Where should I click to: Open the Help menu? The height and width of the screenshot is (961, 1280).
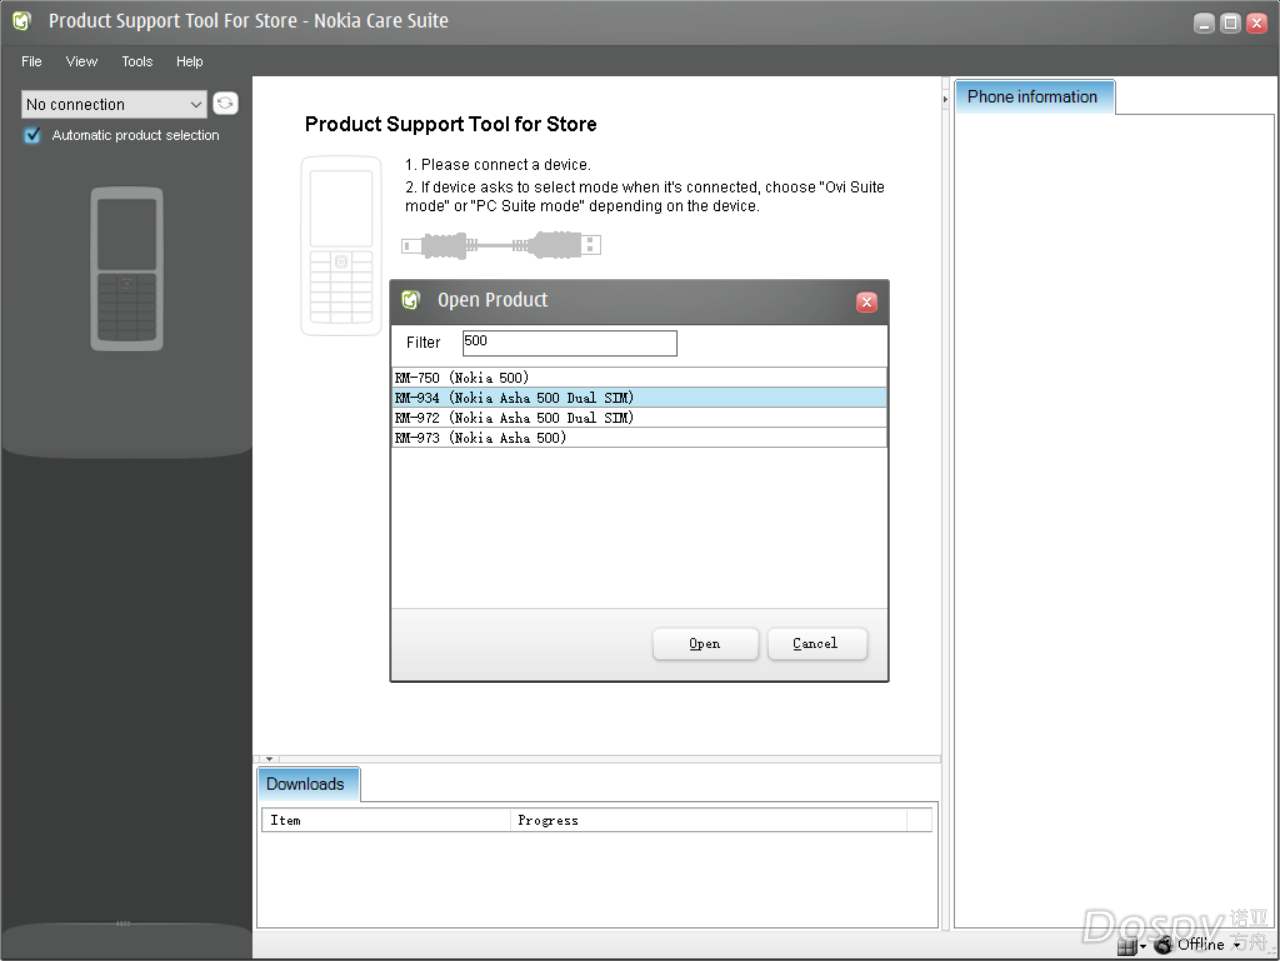tap(189, 61)
